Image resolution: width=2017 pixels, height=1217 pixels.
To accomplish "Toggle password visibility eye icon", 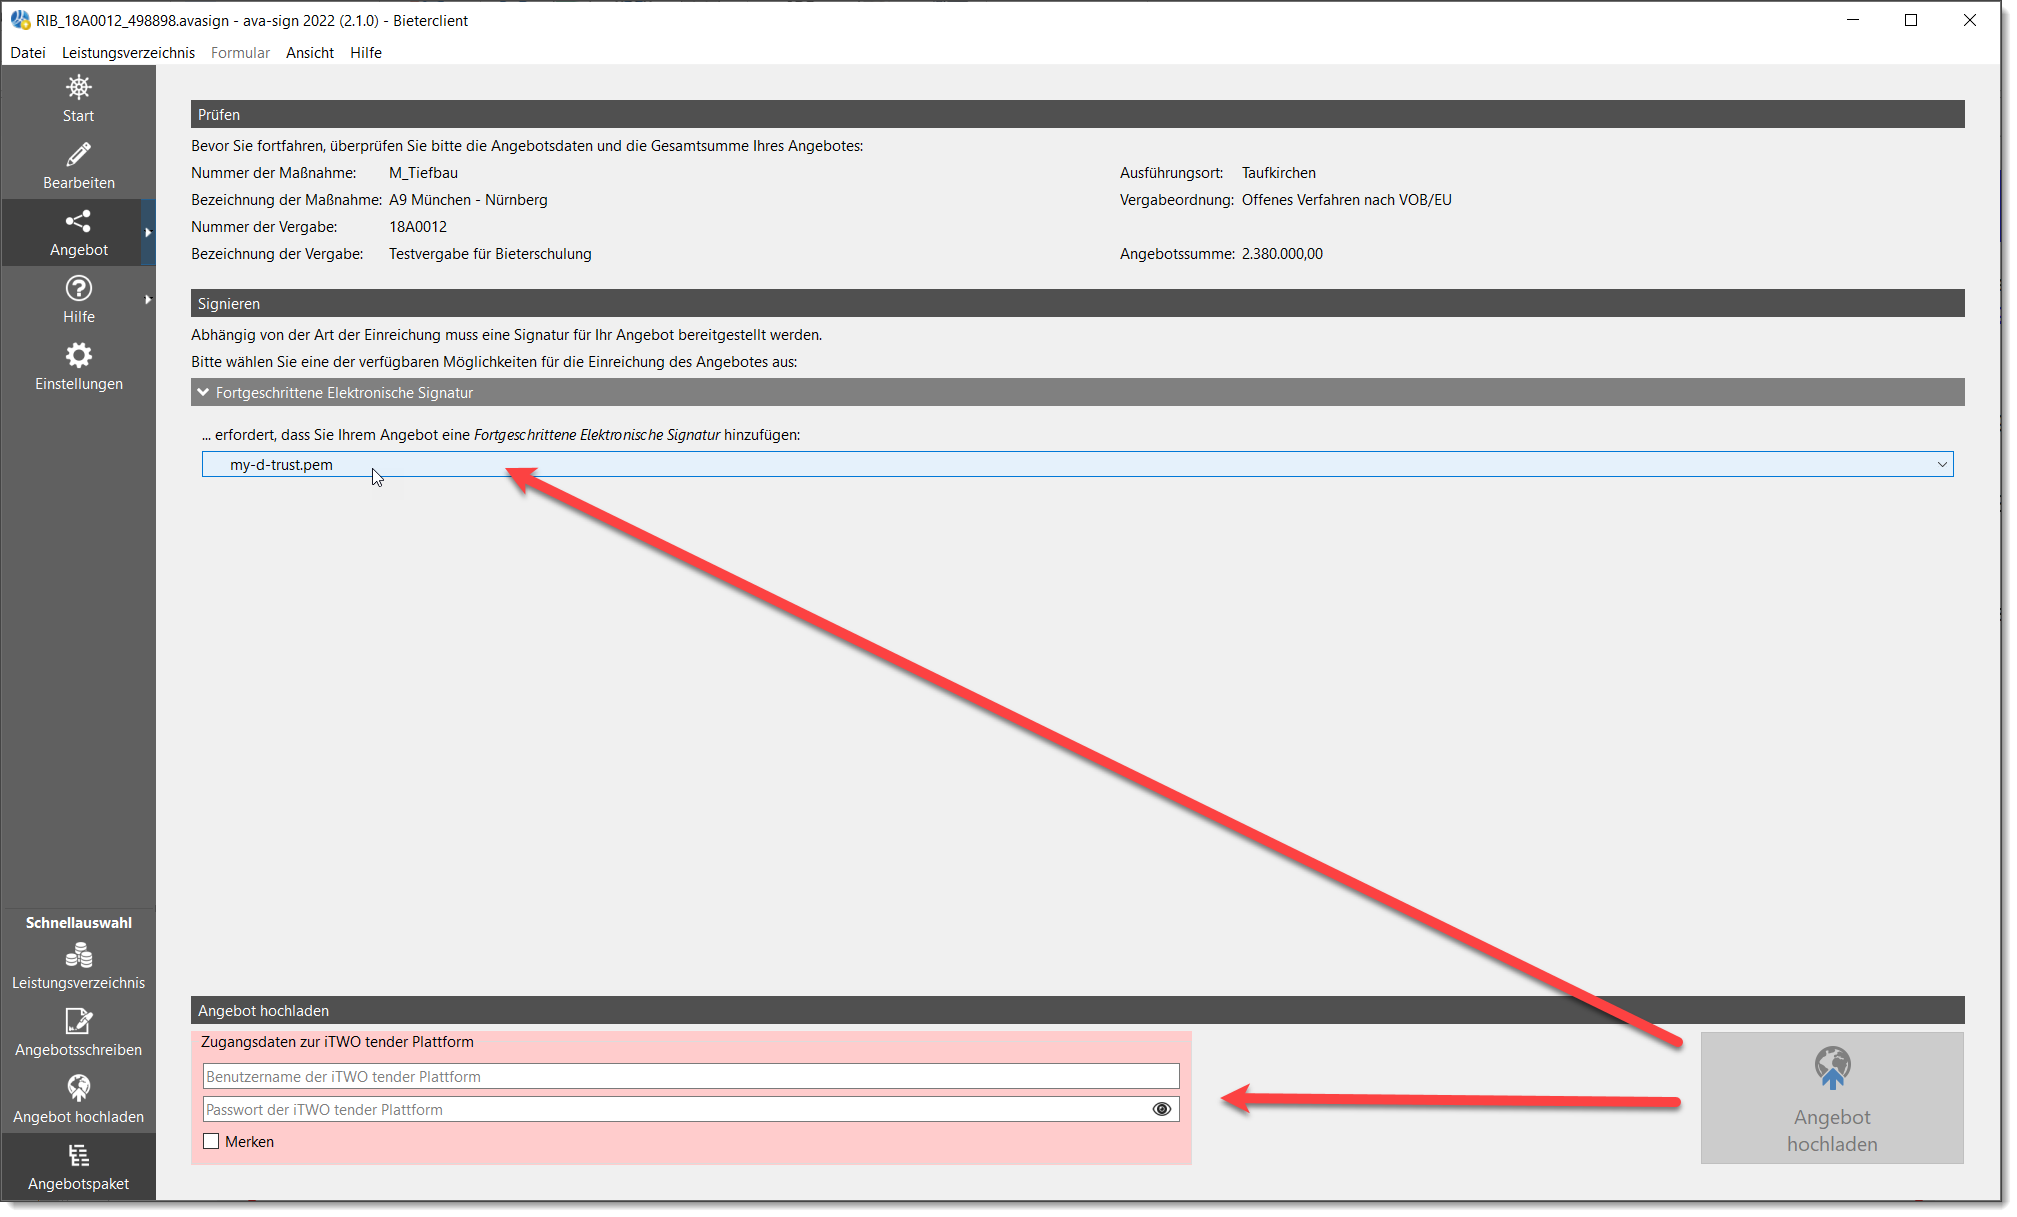I will click(x=1161, y=1109).
